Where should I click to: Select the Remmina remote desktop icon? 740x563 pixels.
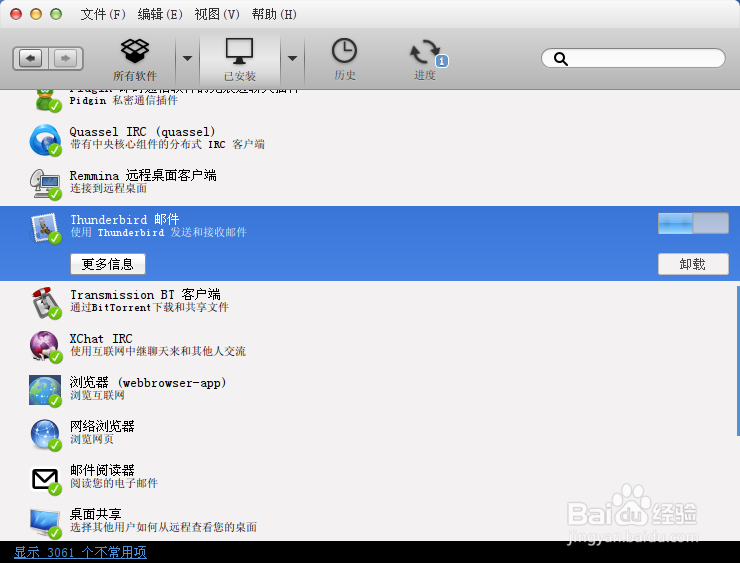[45, 184]
